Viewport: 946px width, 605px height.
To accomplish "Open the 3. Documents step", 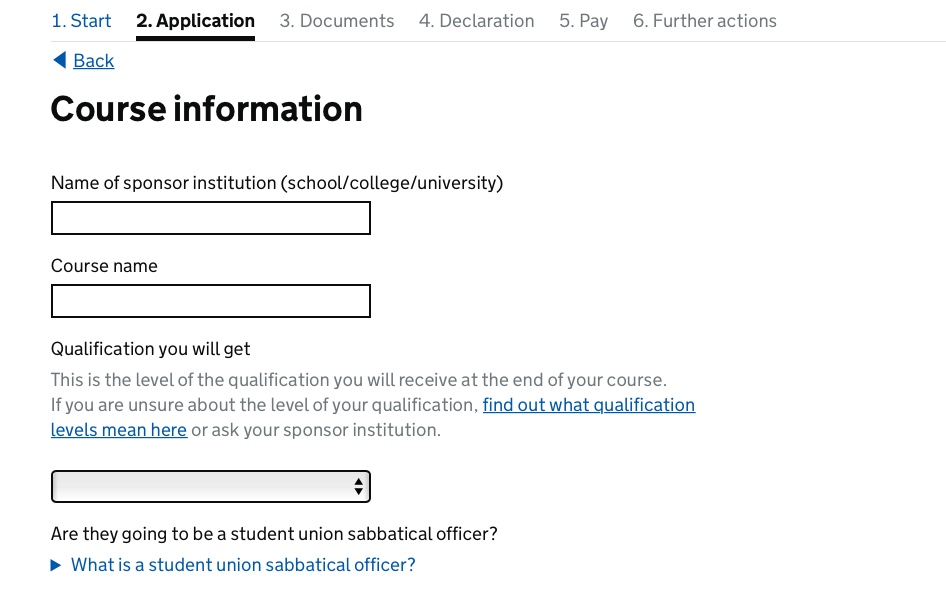I will 337,21.
